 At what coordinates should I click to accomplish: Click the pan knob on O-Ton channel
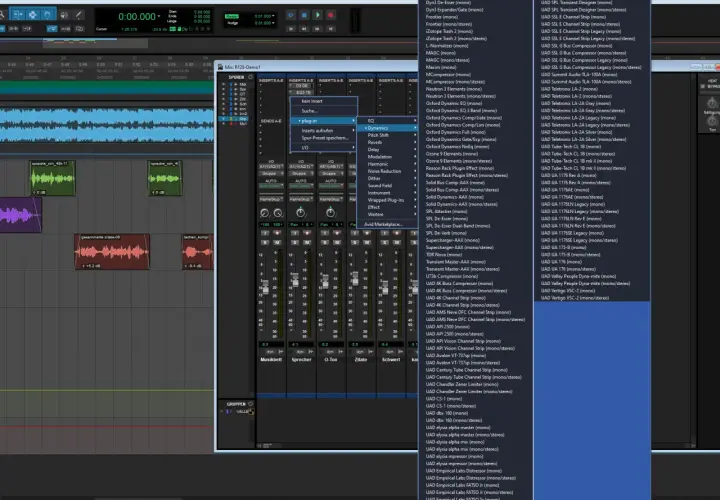click(330, 213)
